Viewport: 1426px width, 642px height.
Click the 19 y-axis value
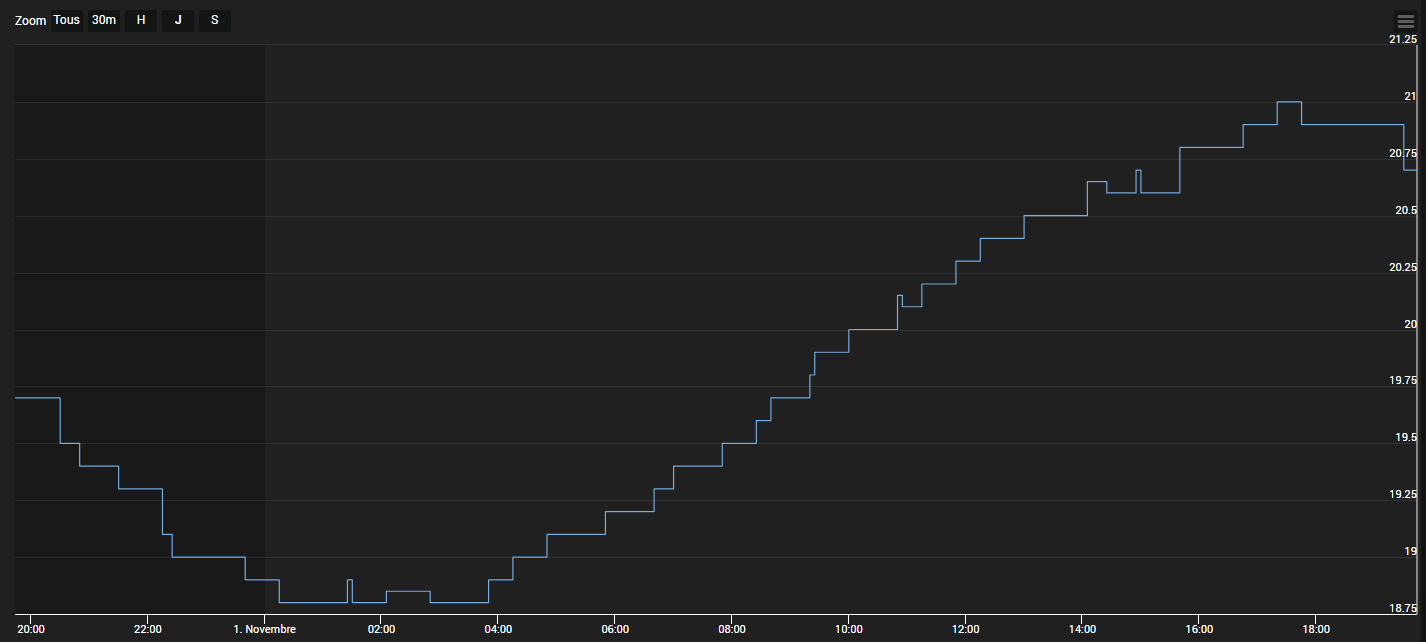(x=1410, y=551)
